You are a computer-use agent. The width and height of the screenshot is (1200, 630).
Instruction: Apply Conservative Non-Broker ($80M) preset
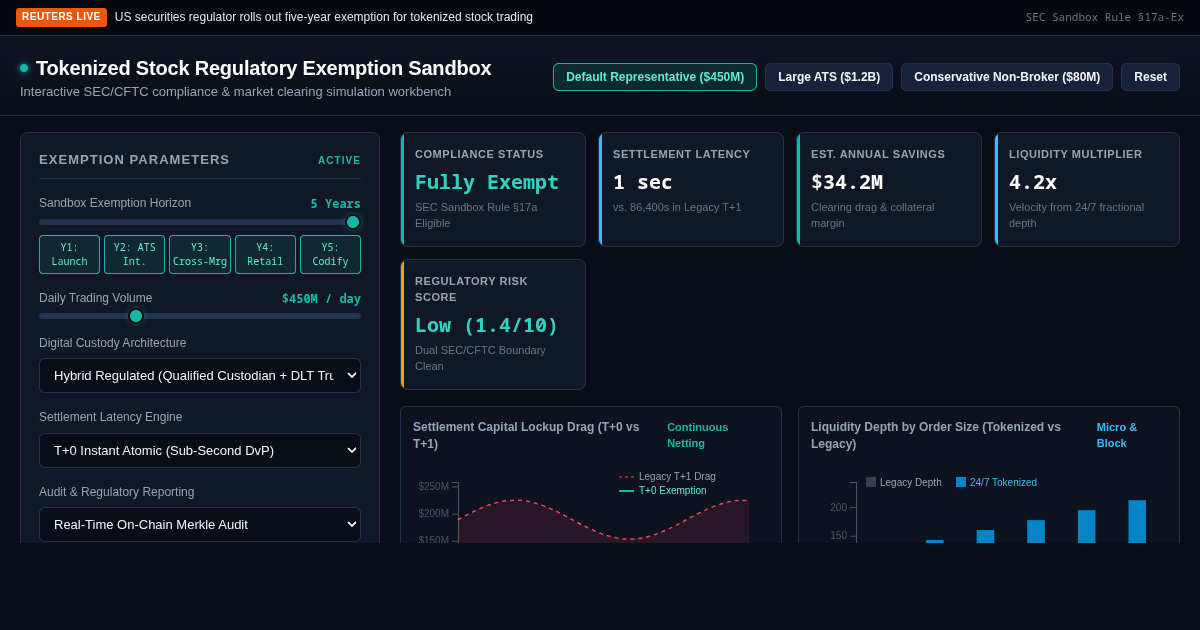(x=1007, y=77)
